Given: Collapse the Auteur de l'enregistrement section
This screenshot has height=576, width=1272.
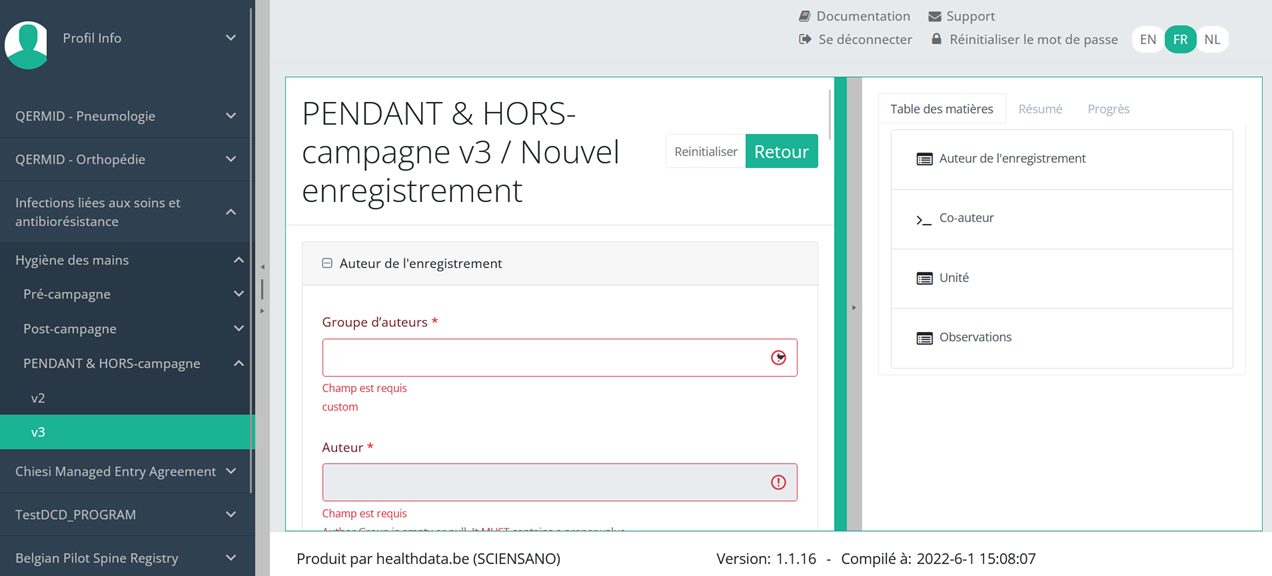Looking at the screenshot, I should [x=327, y=264].
